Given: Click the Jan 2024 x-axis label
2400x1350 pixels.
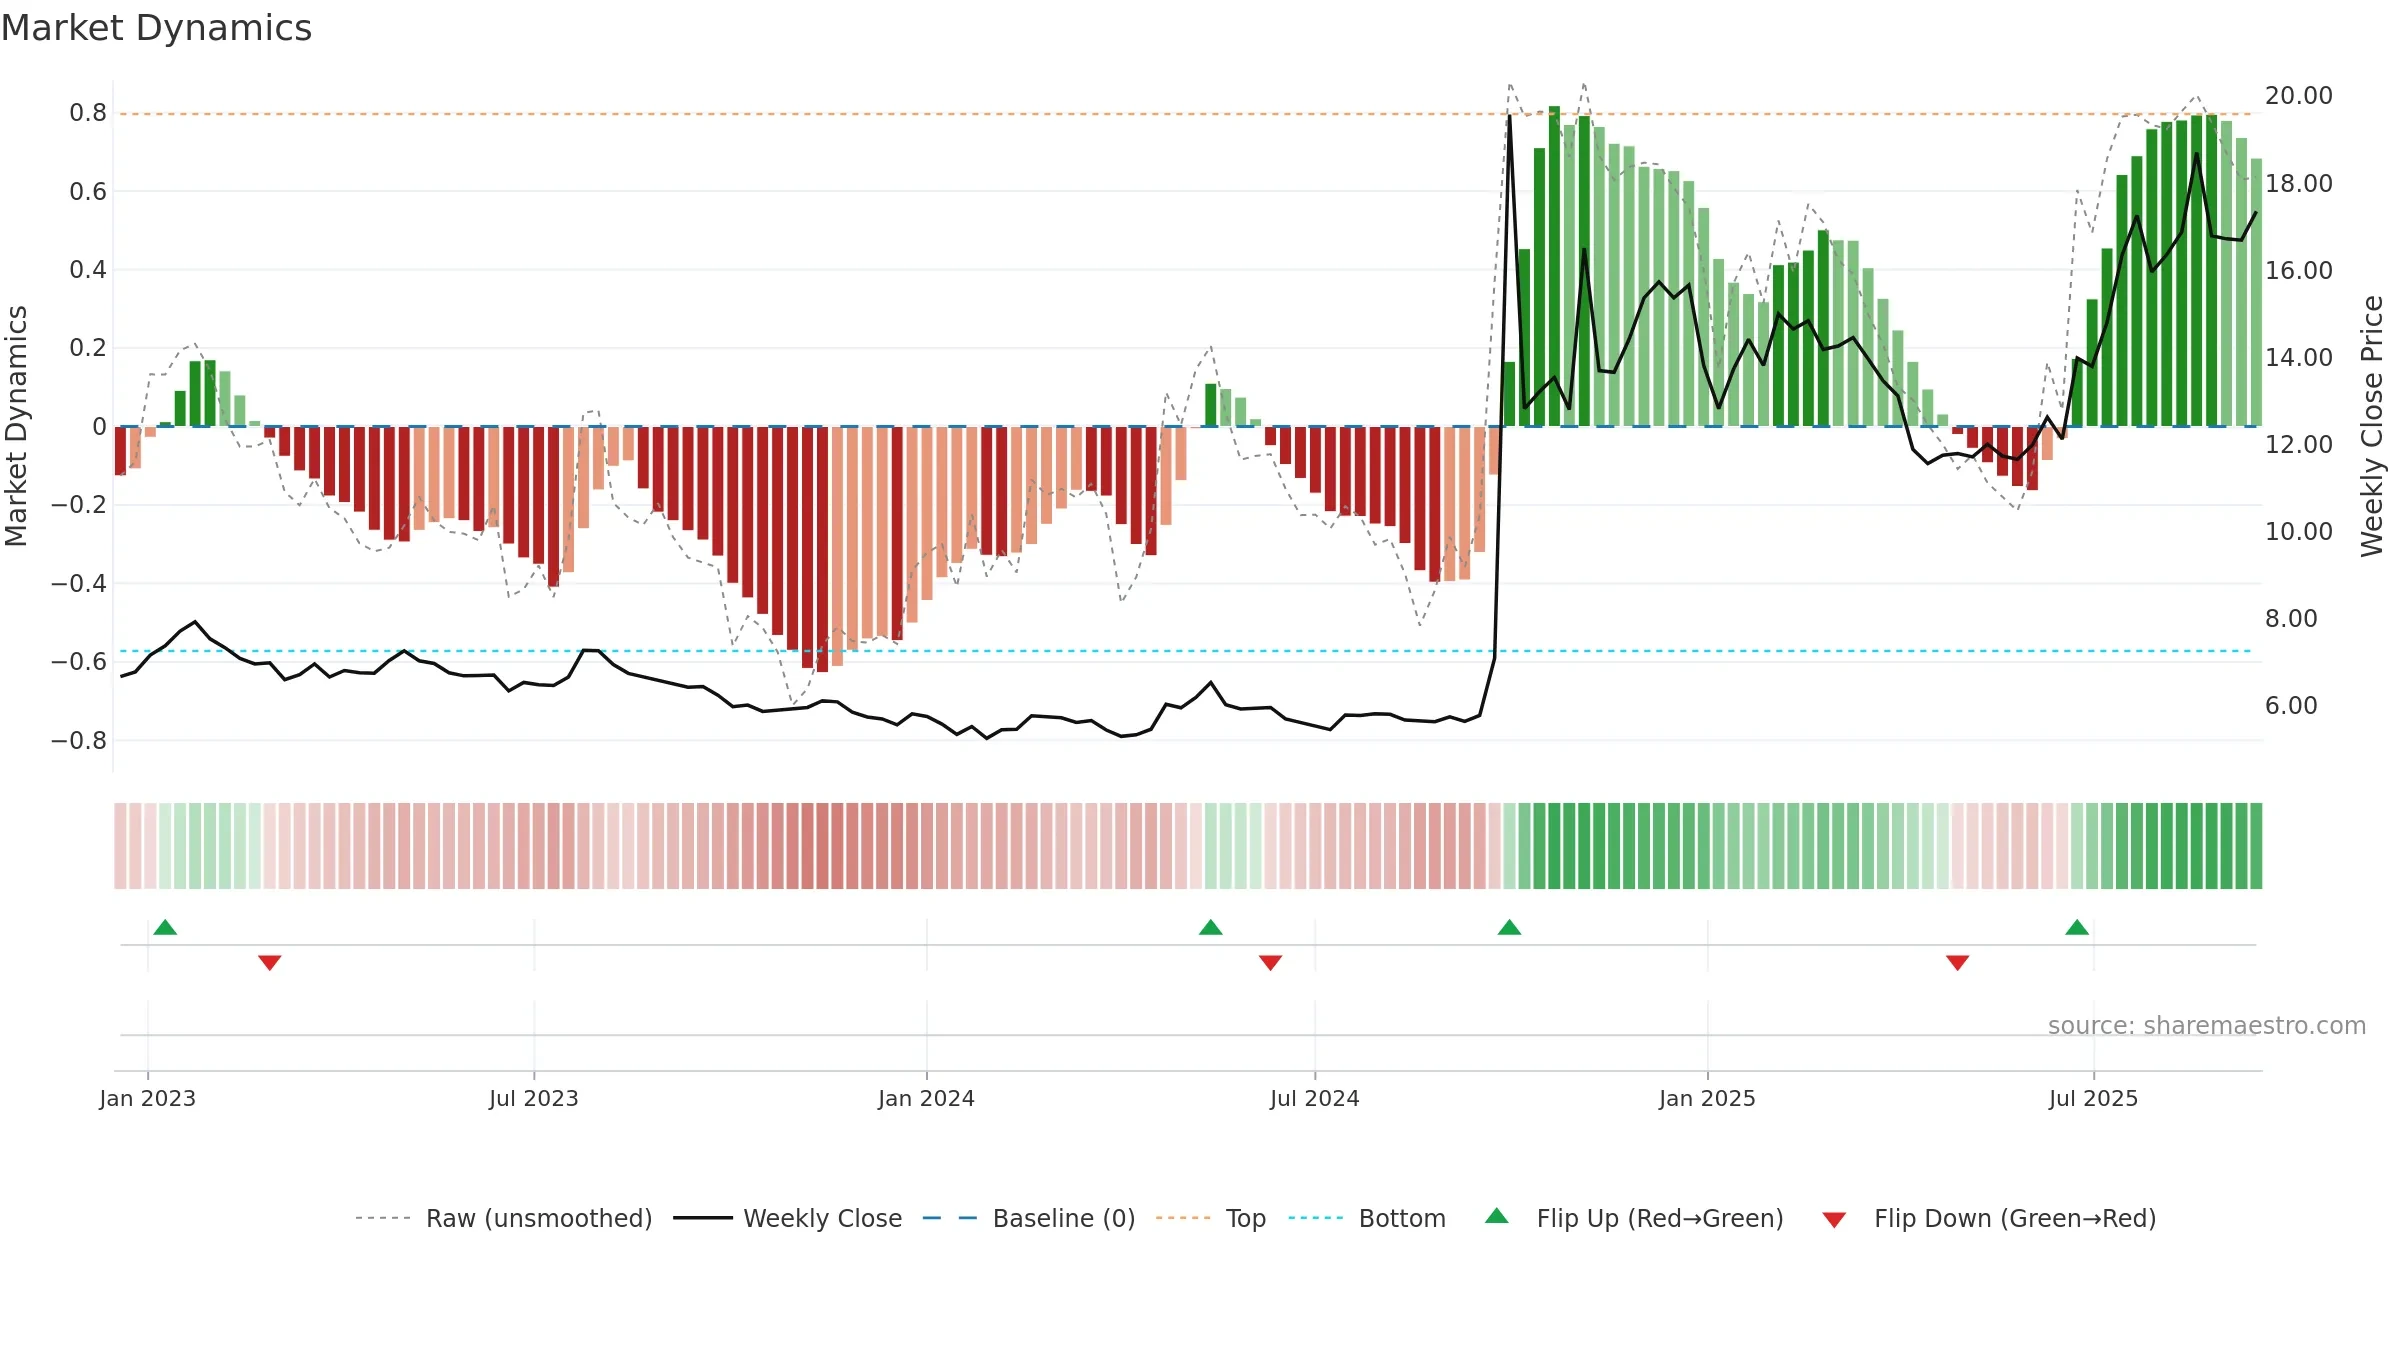Looking at the screenshot, I should click(x=927, y=1098).
